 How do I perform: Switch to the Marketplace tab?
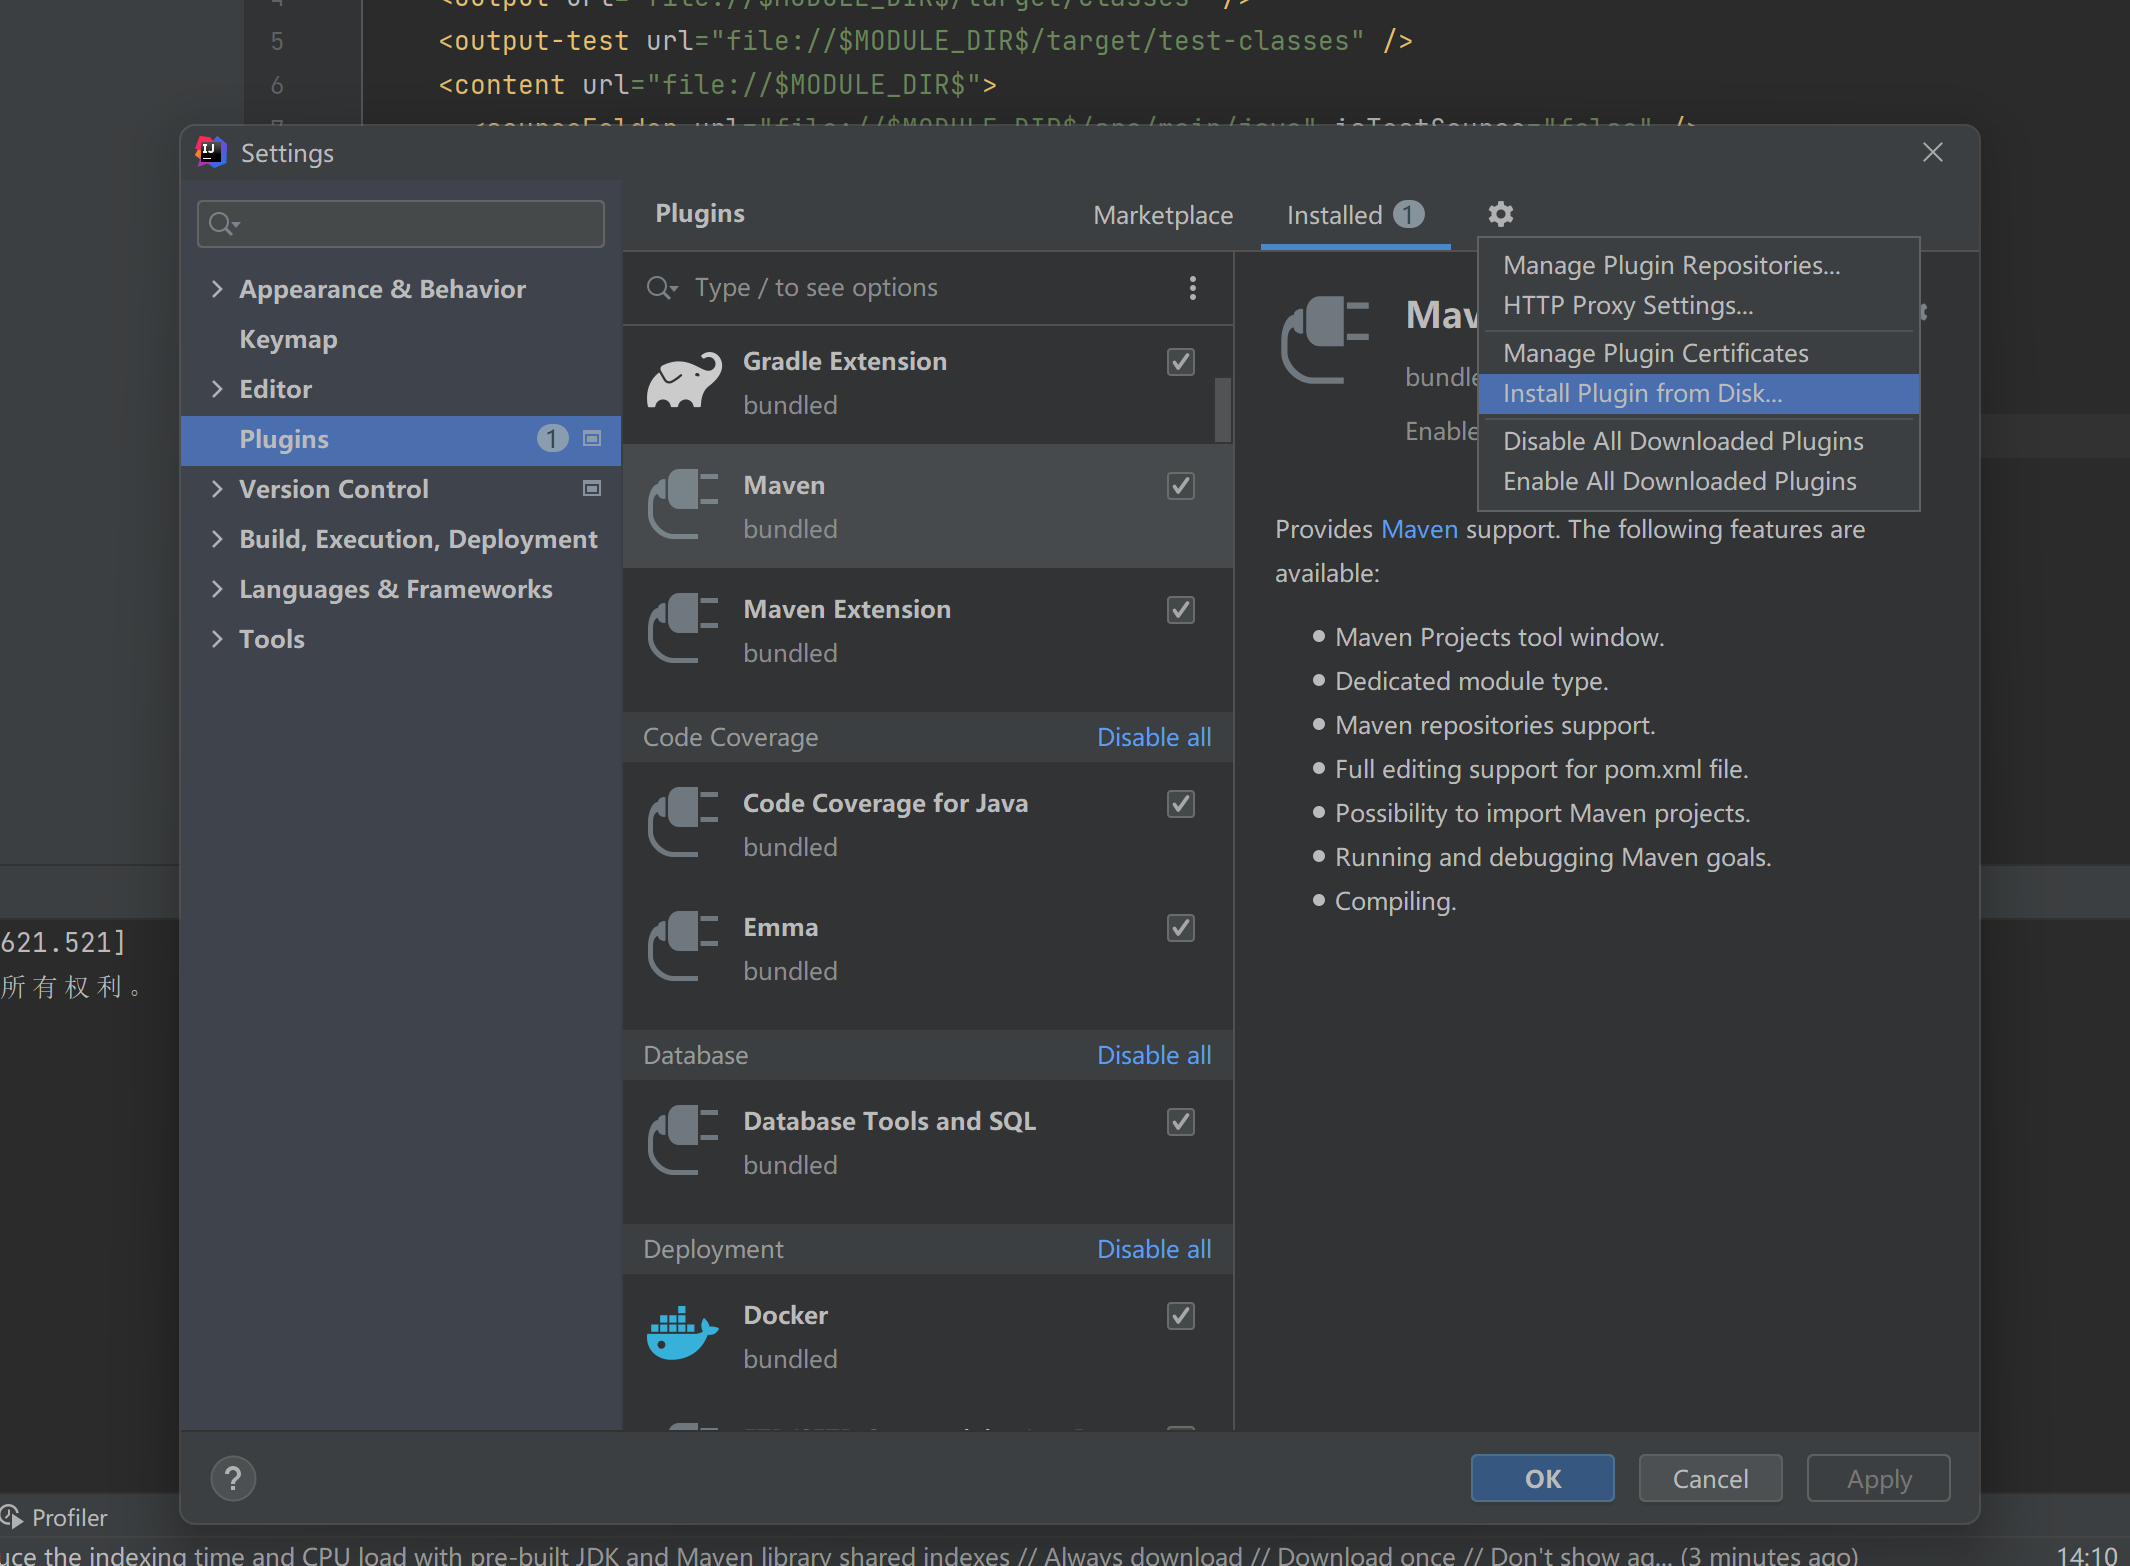click(1163, 215)
